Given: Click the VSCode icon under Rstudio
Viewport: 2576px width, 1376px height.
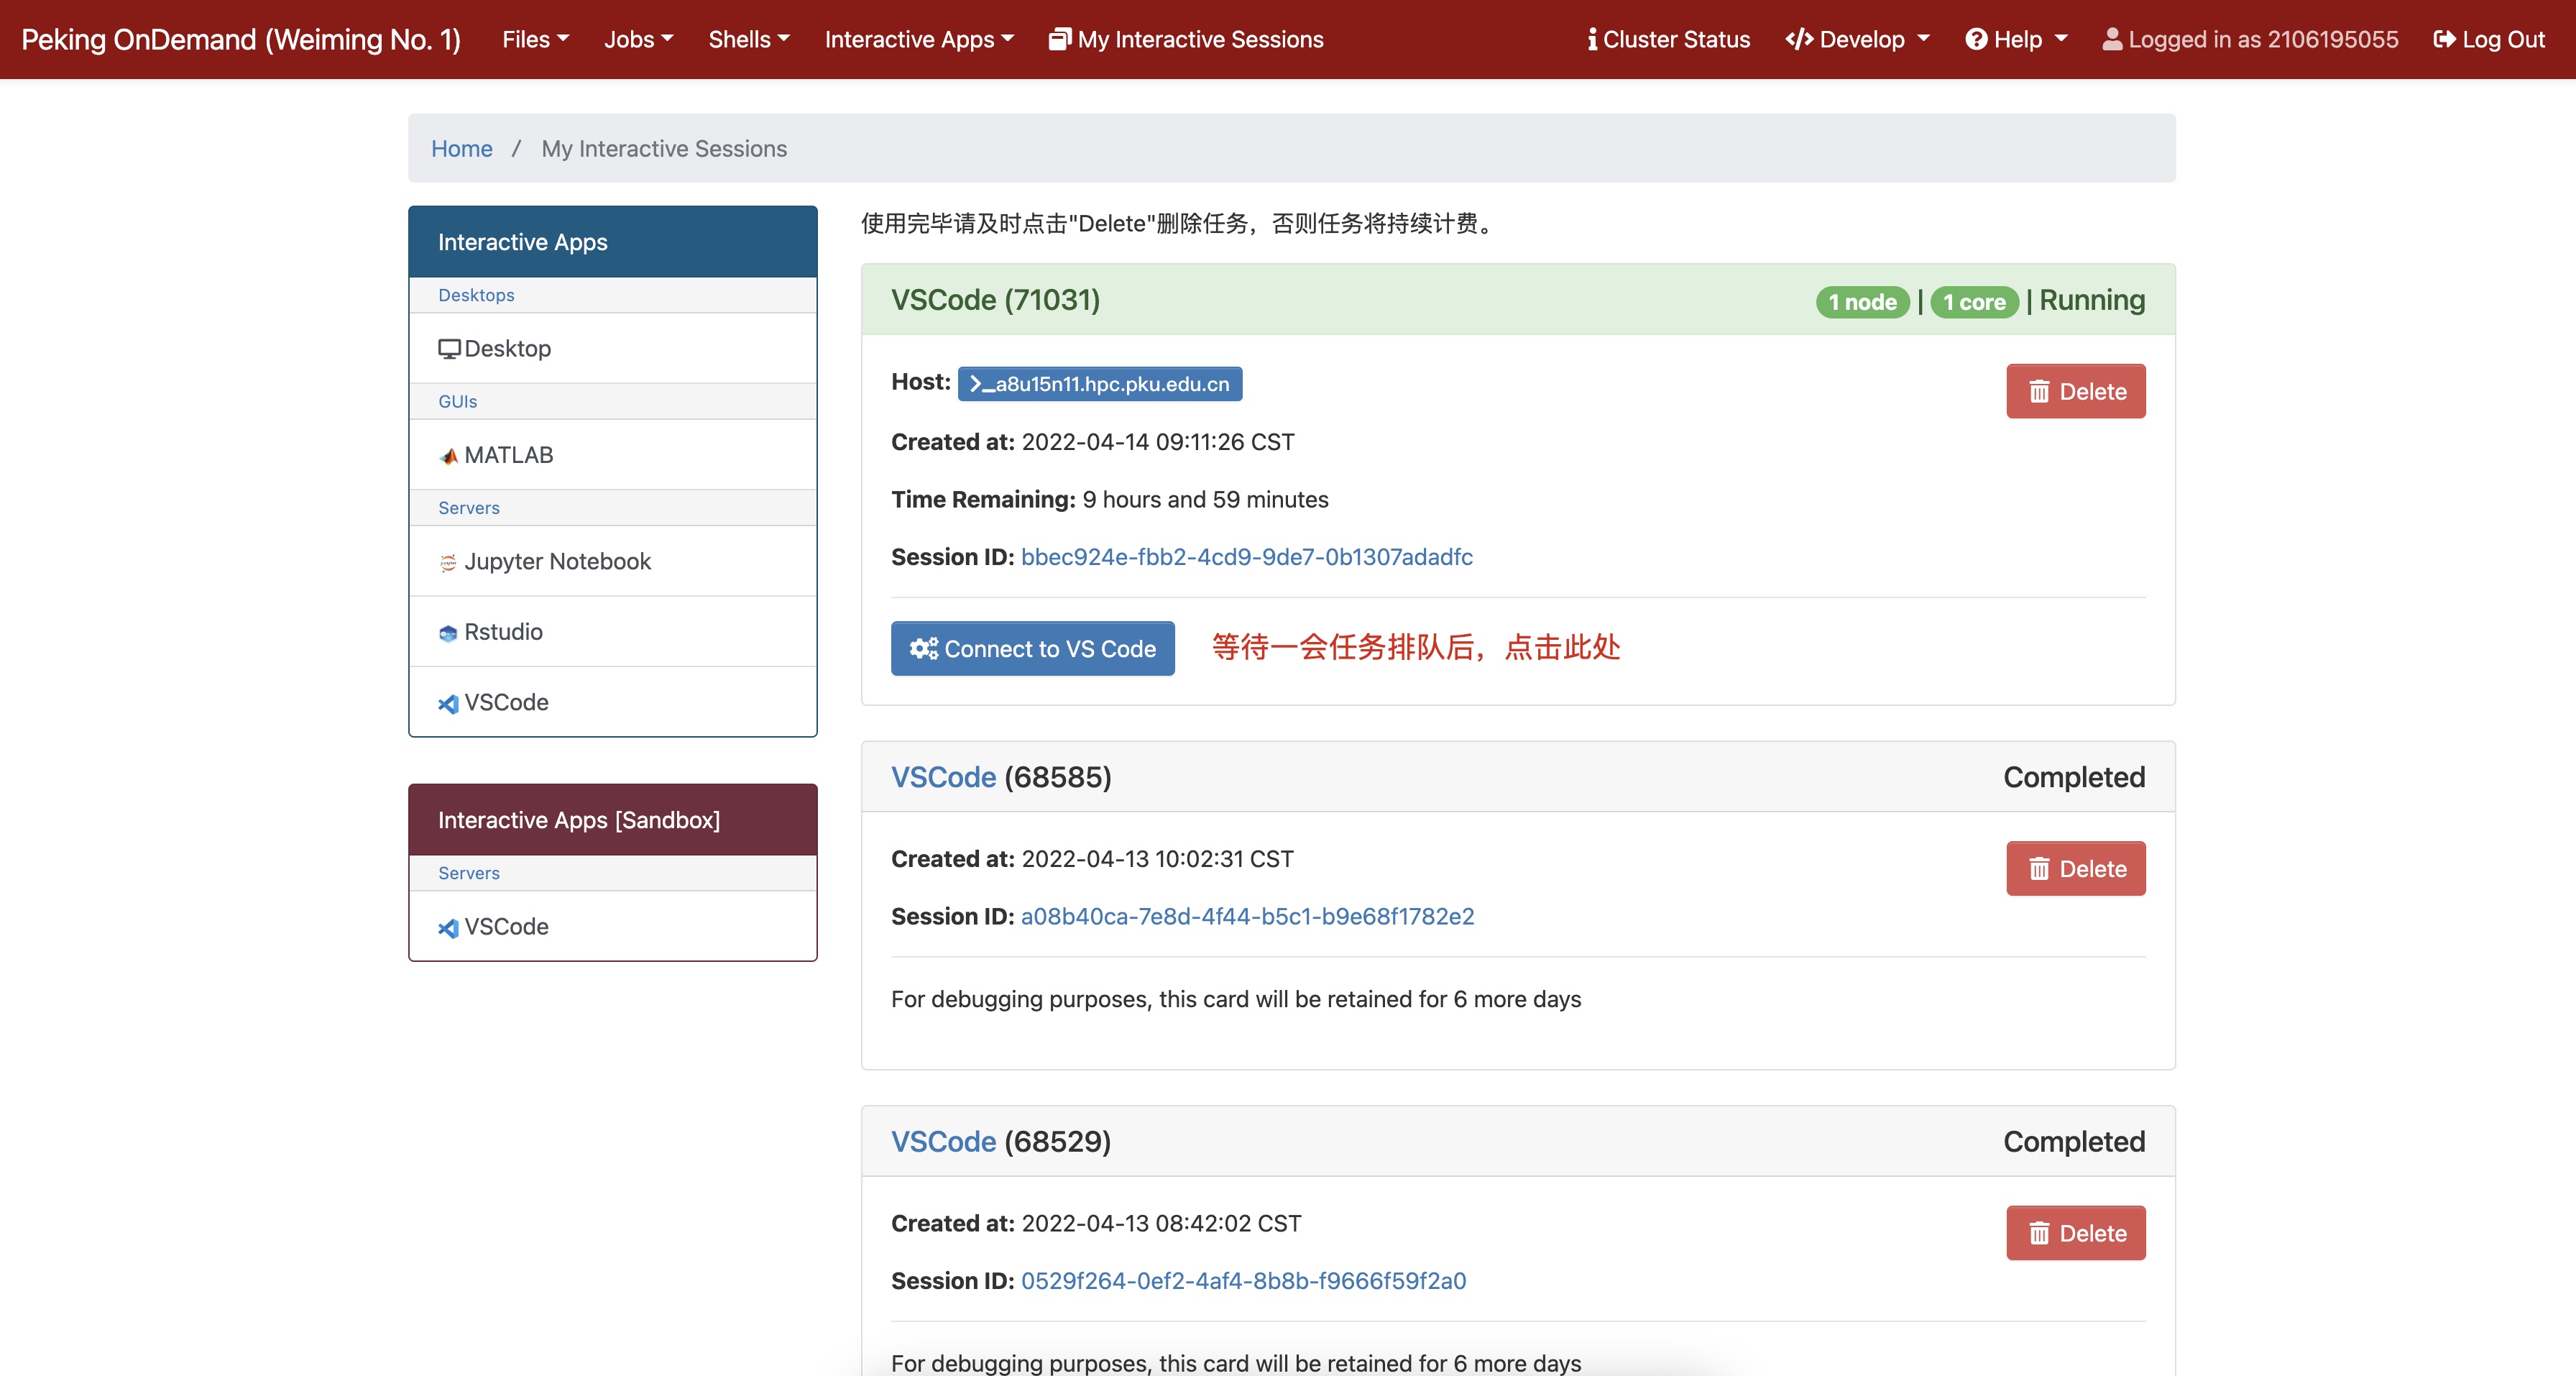Looking at the screenshot, I should tap(448, 703).
